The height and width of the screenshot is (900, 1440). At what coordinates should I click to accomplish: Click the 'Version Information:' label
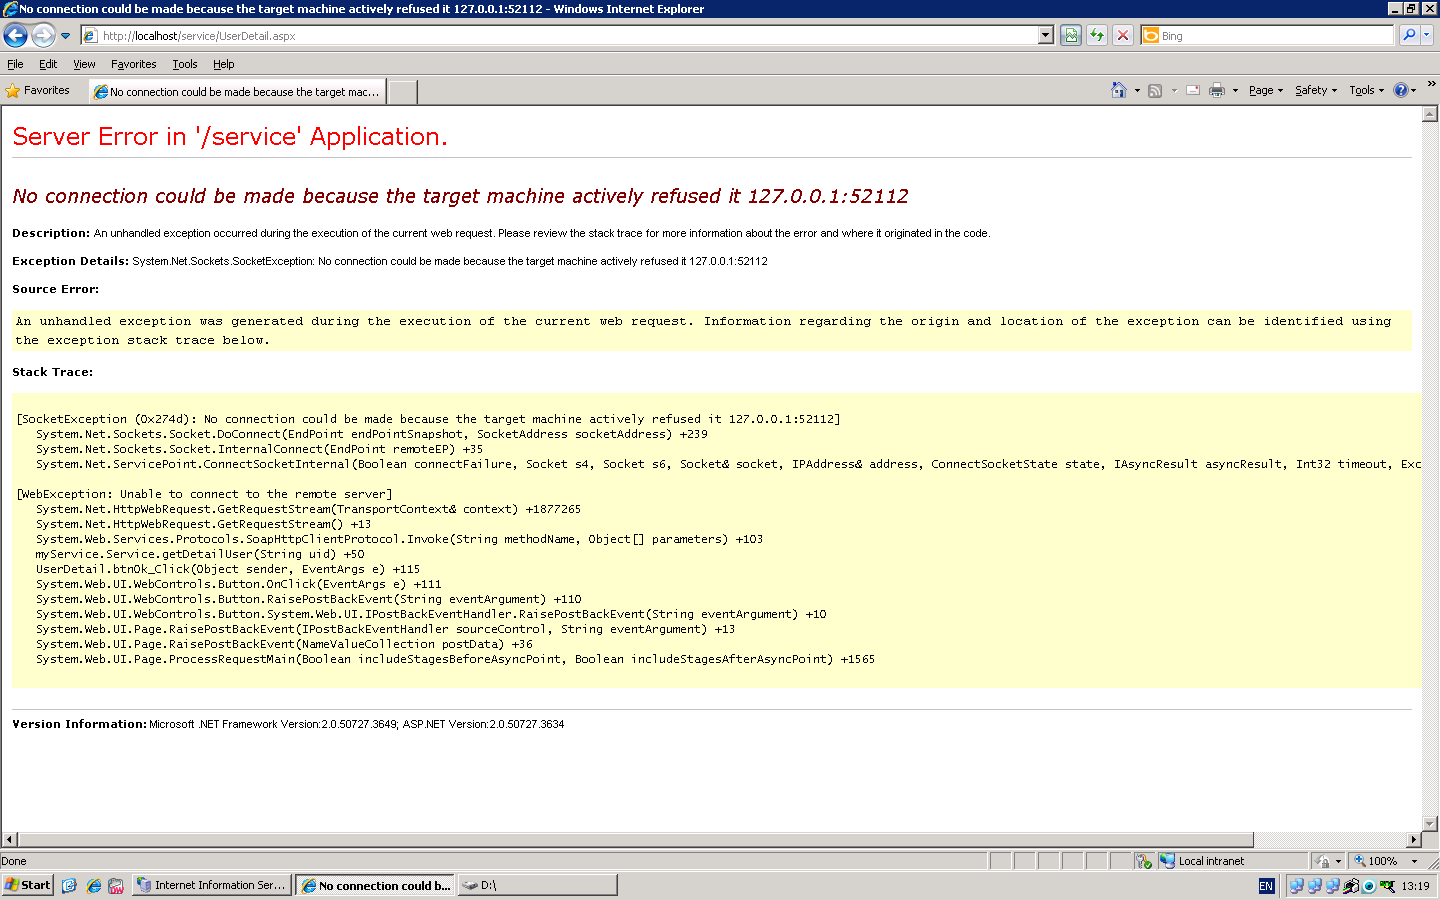click(79, 724)
